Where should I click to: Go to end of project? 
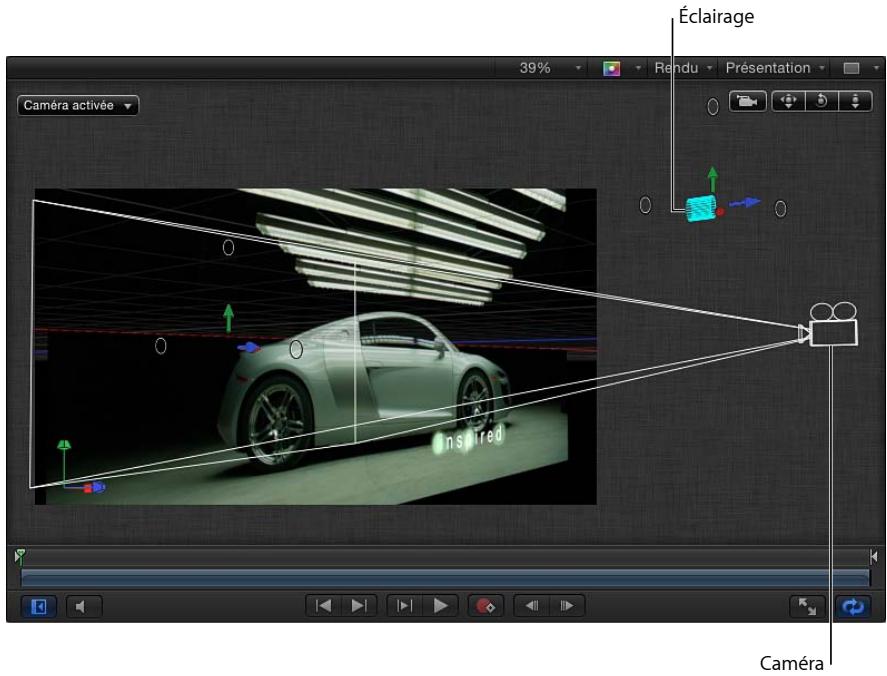point(359,606)
